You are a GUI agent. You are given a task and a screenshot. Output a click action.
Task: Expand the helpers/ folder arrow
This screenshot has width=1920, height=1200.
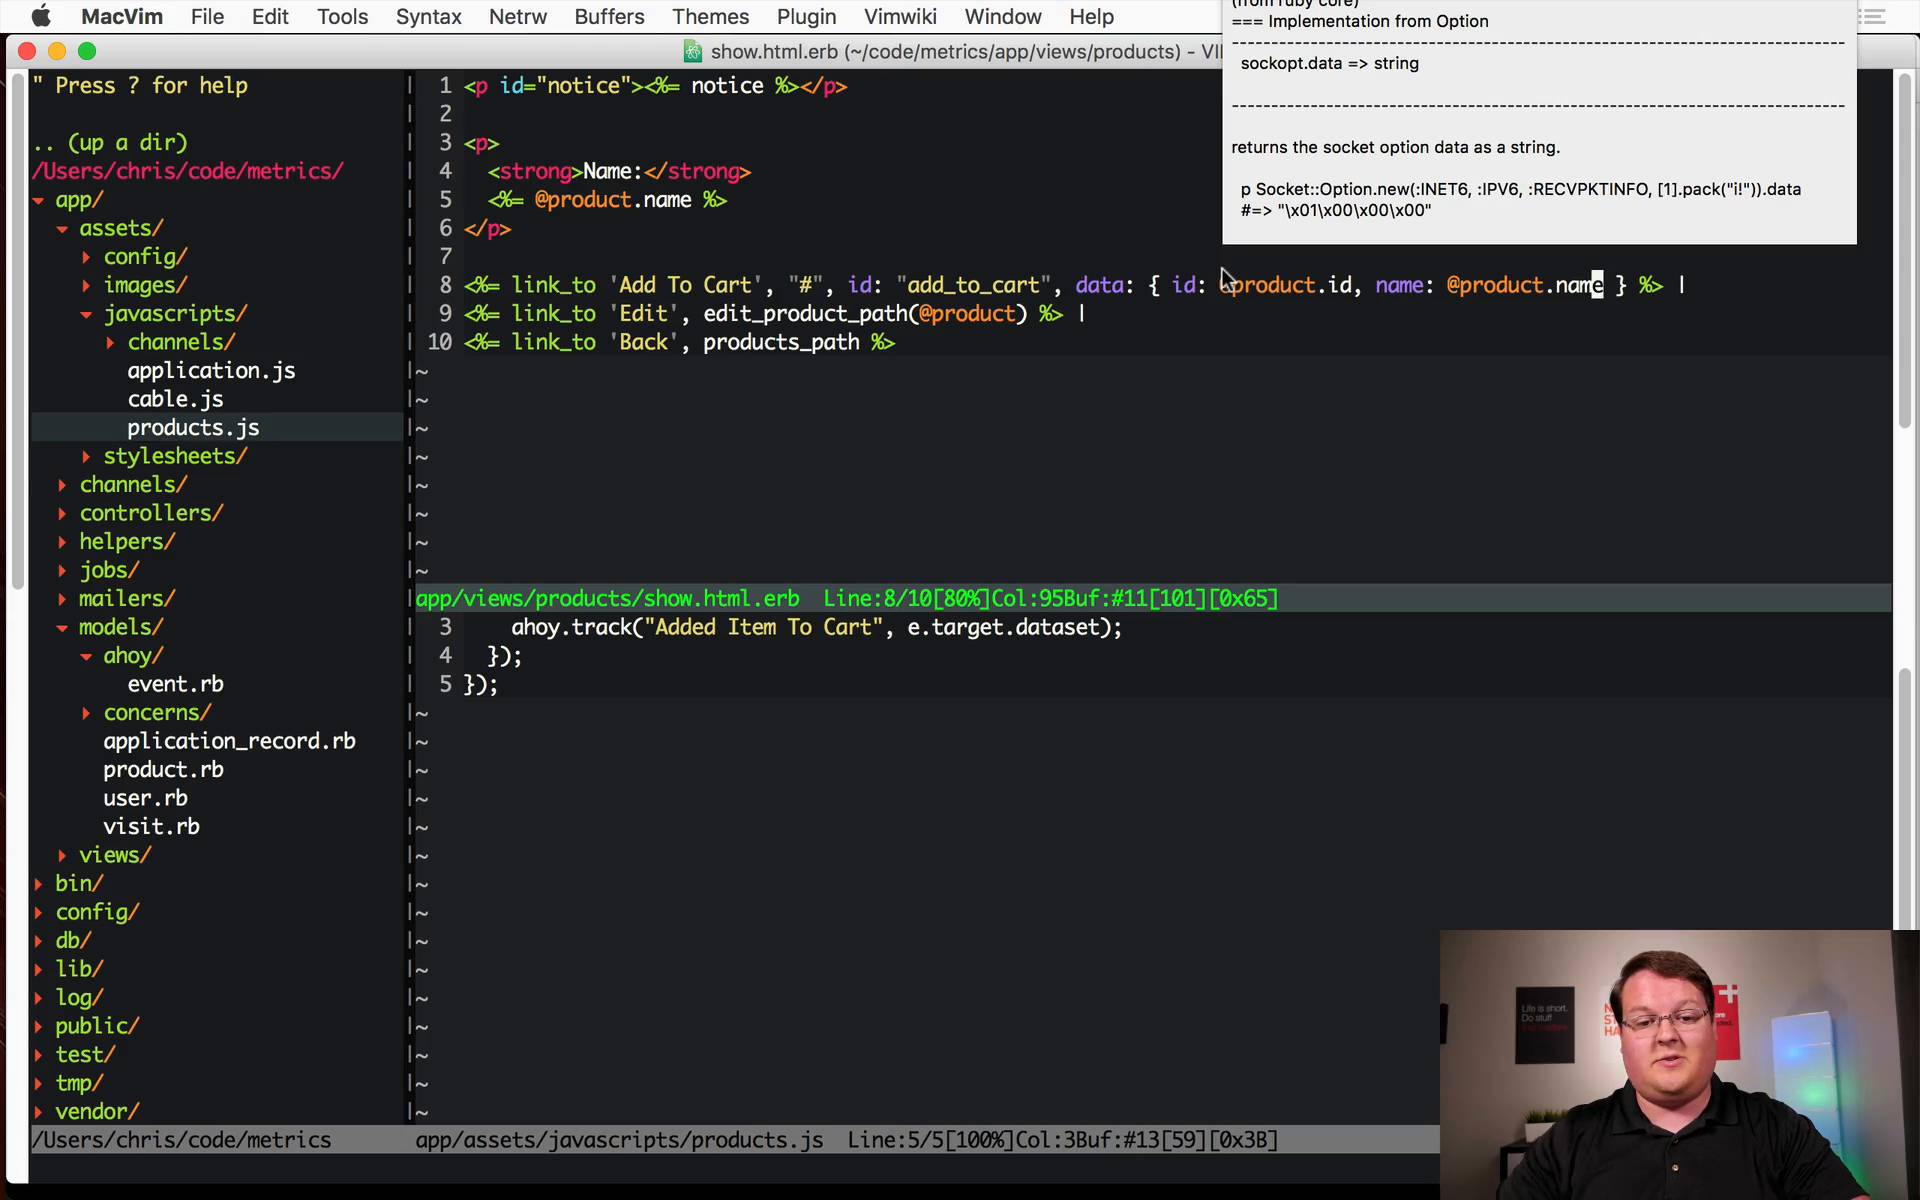62,542
